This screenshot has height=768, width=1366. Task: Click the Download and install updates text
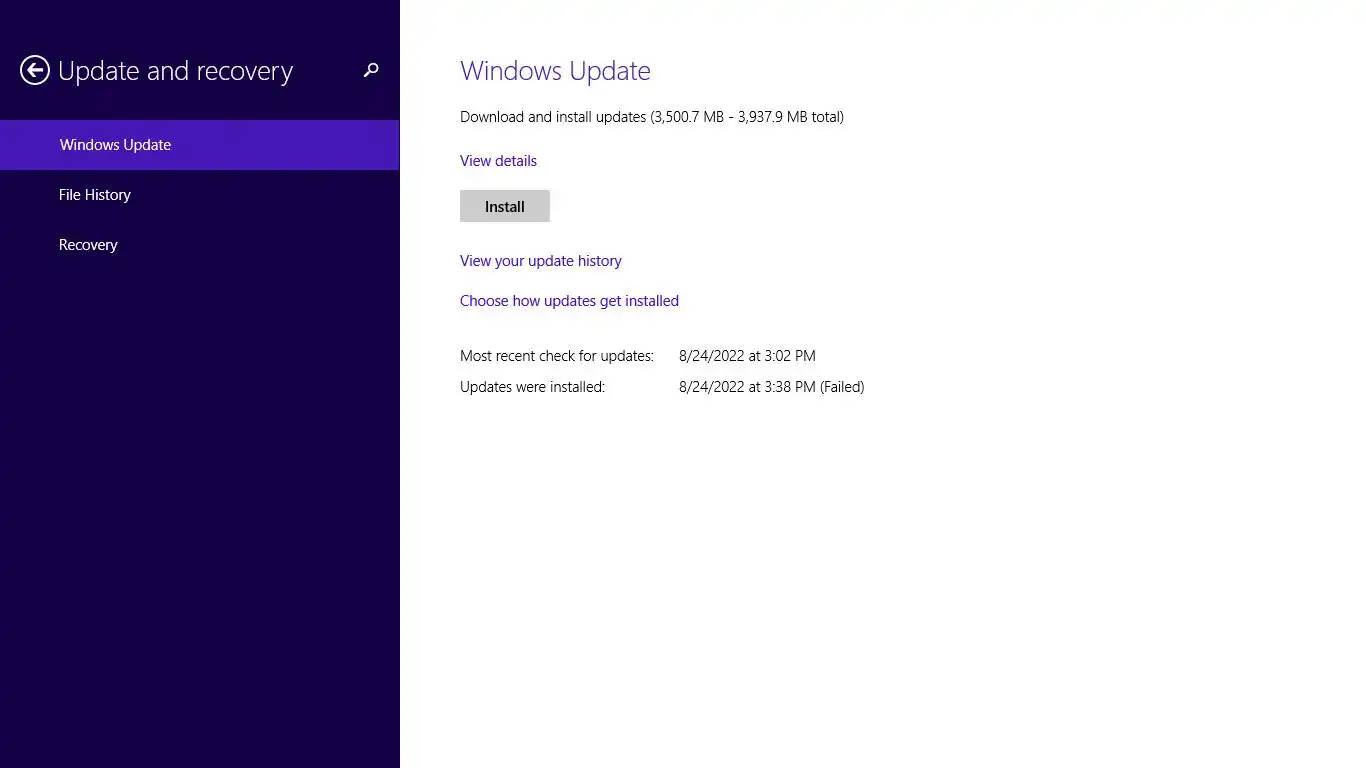[652, 117]
